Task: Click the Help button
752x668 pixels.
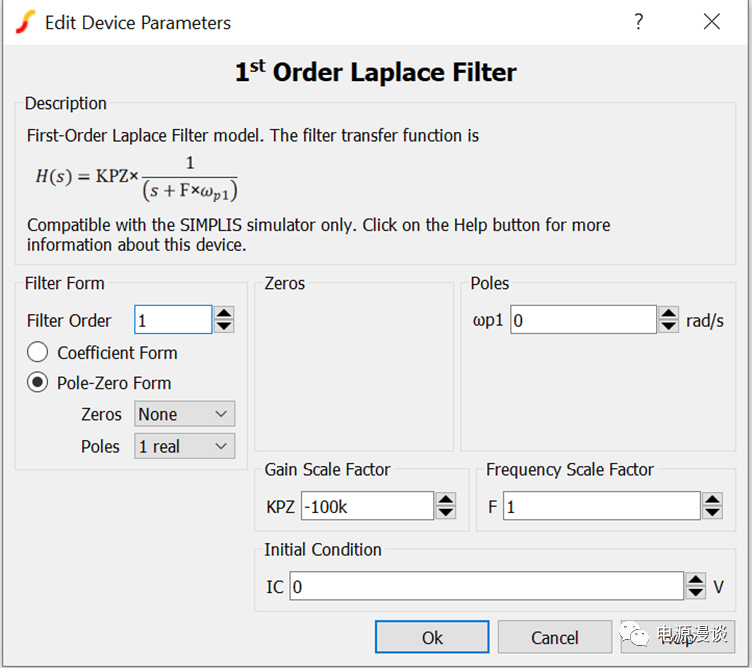Action: (677, 637)
